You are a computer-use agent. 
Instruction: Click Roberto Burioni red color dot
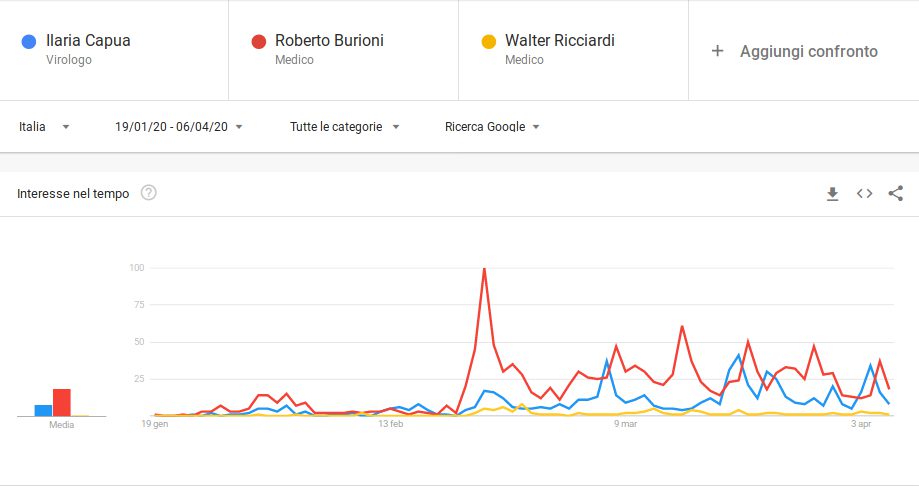click(x=258, y=42)
